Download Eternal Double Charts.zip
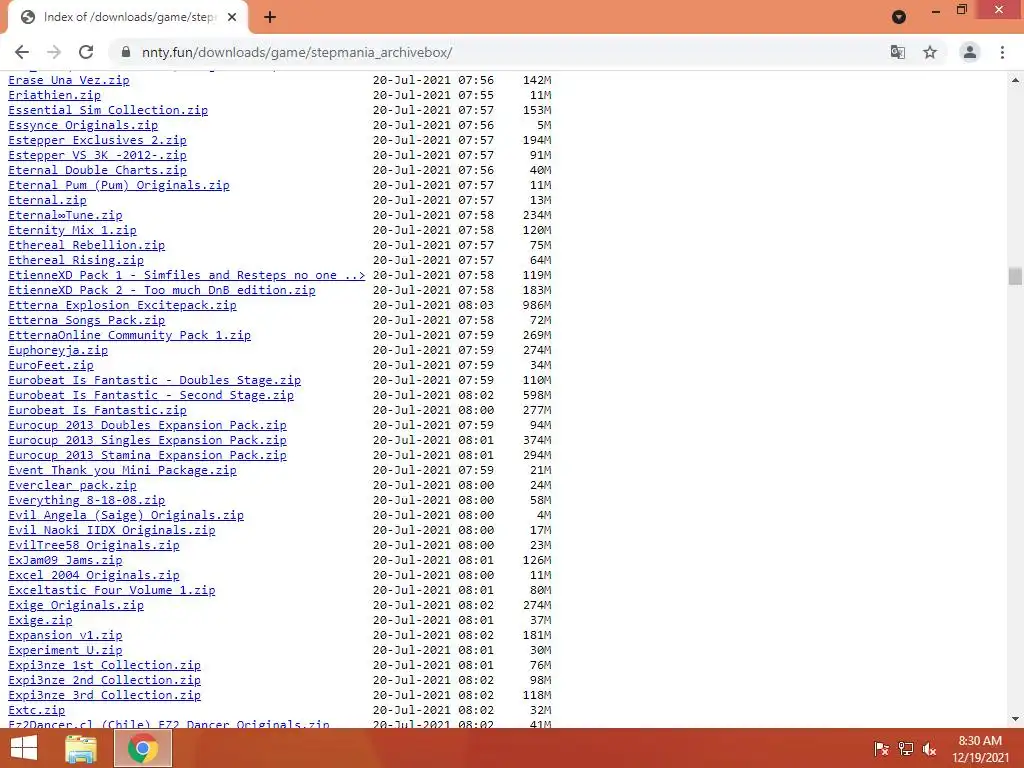This screenshot has width=1024, height=768. 97,170
